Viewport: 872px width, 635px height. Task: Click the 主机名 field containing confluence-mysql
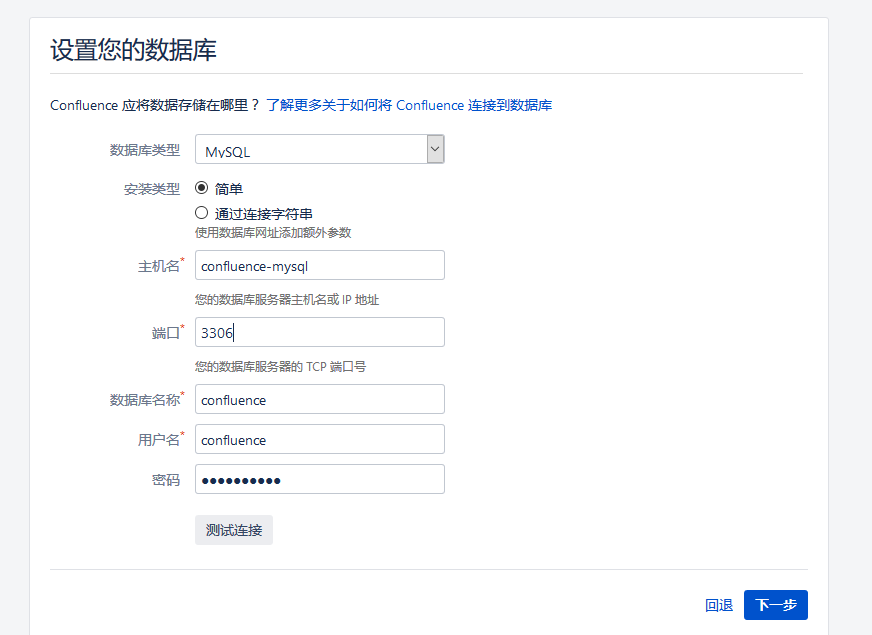coord(319,265)
